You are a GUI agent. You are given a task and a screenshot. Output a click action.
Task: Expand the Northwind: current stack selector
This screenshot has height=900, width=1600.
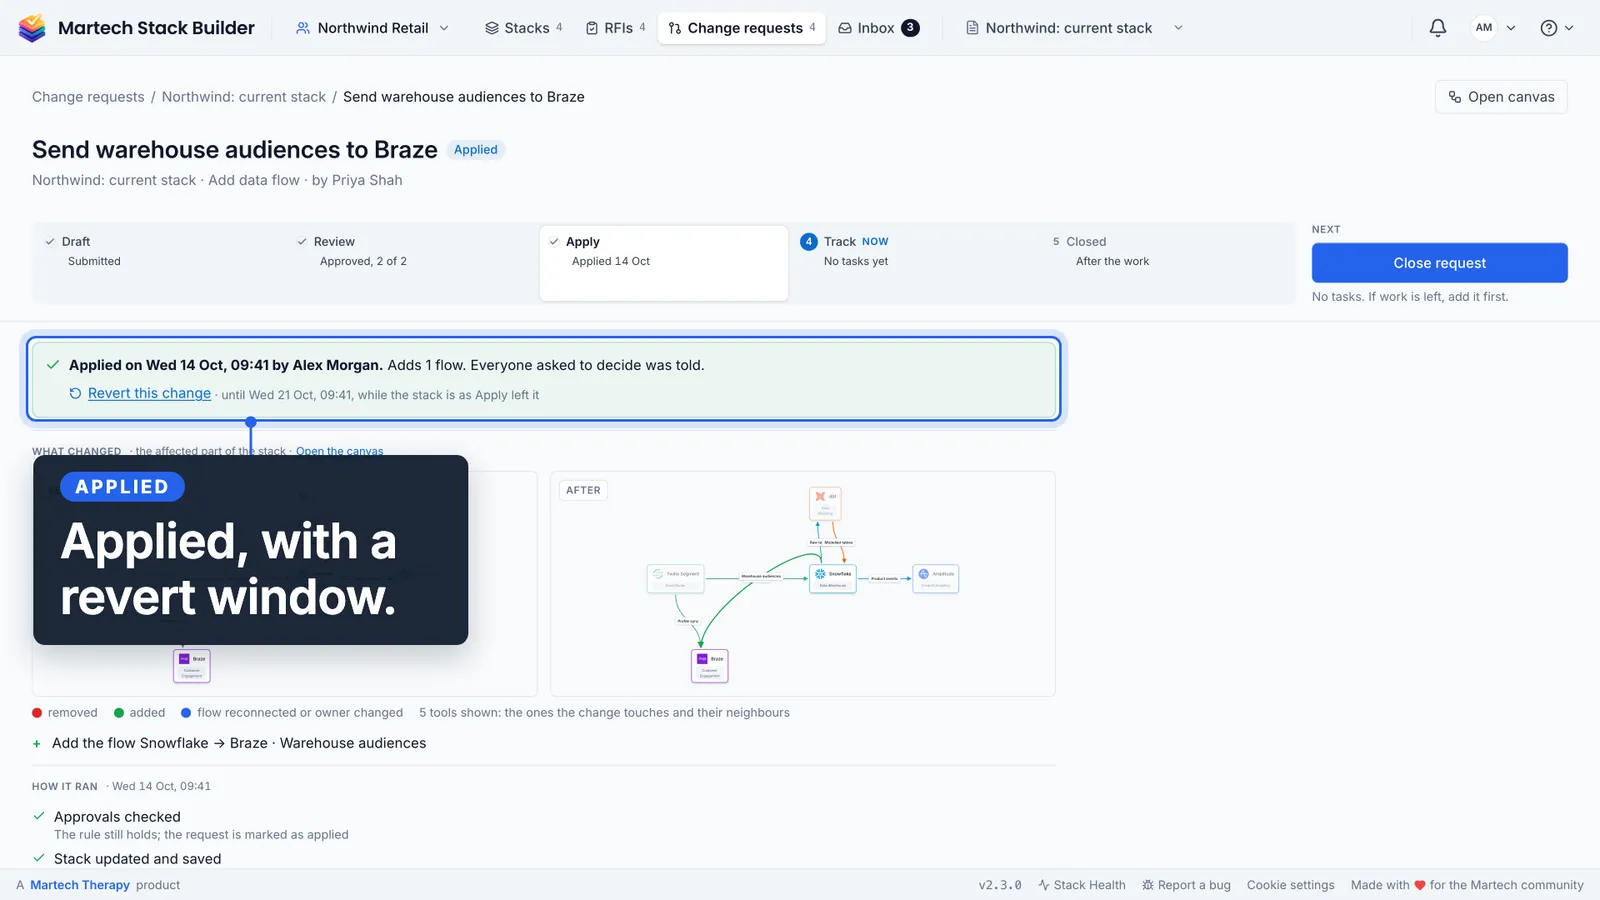click(x=1074, y=28)
